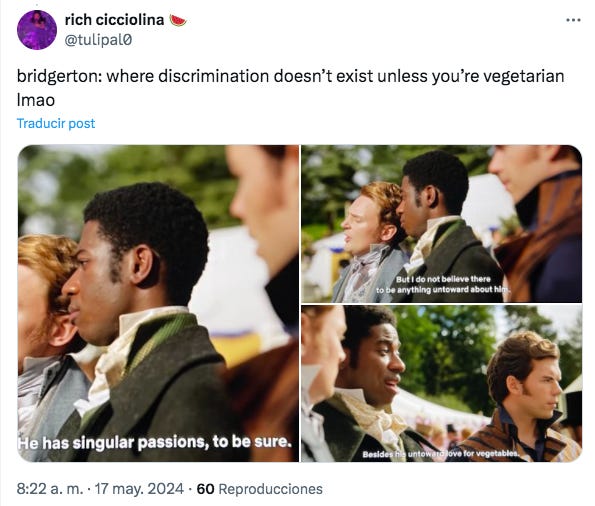This screenshot has height=506, width=595.
Task: Click the "He has singular passions" subtitle
Action: coord(155,442)
